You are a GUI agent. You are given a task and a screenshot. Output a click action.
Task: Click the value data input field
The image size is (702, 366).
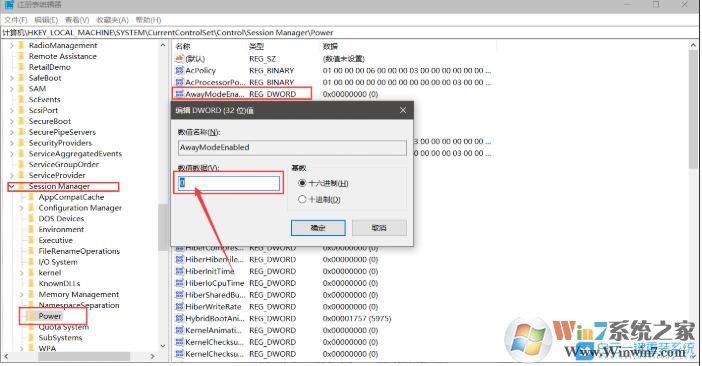coord(229,183)
